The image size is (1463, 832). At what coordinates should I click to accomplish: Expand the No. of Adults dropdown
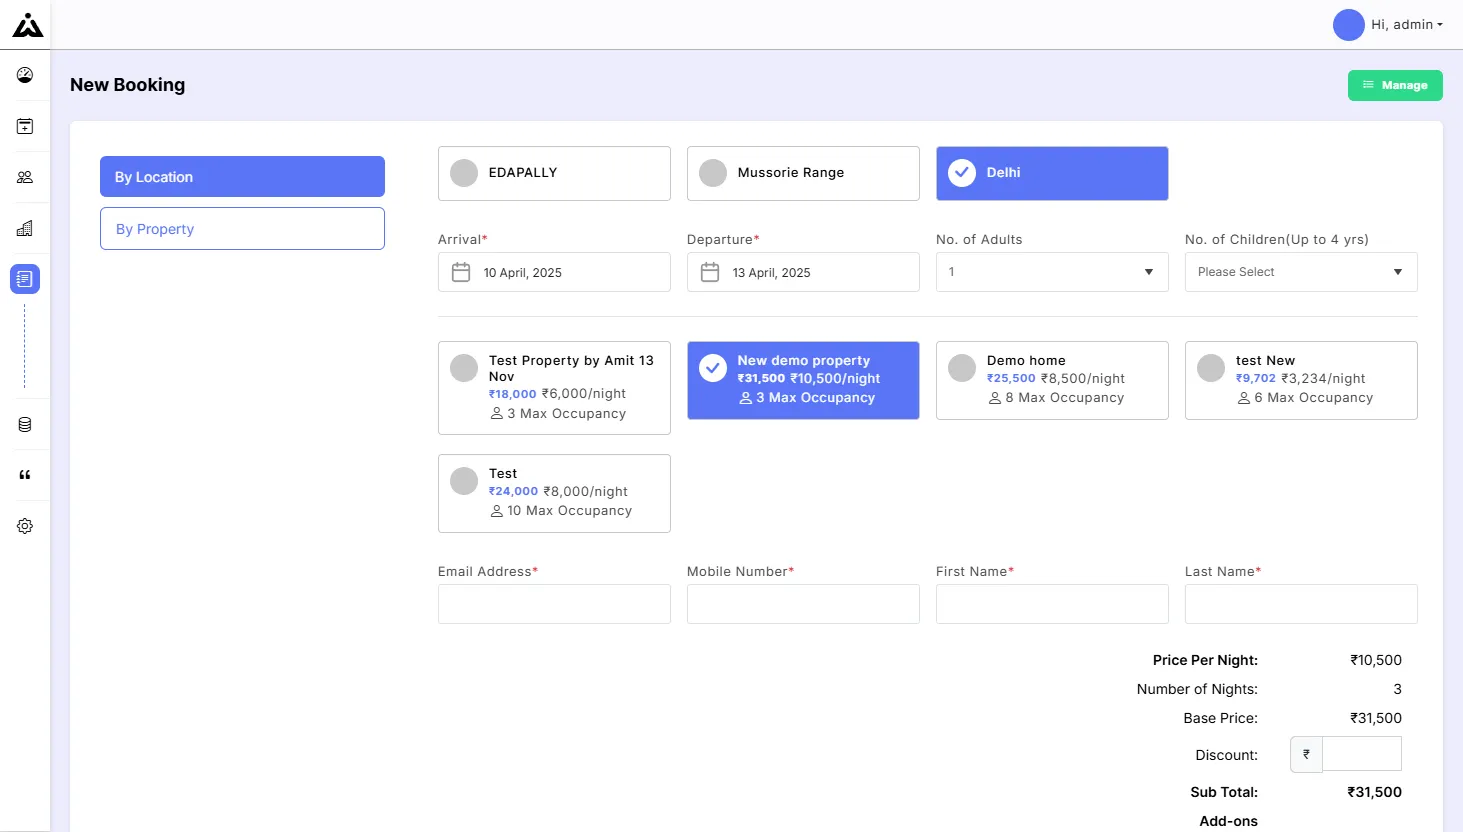click(1051, 272)
